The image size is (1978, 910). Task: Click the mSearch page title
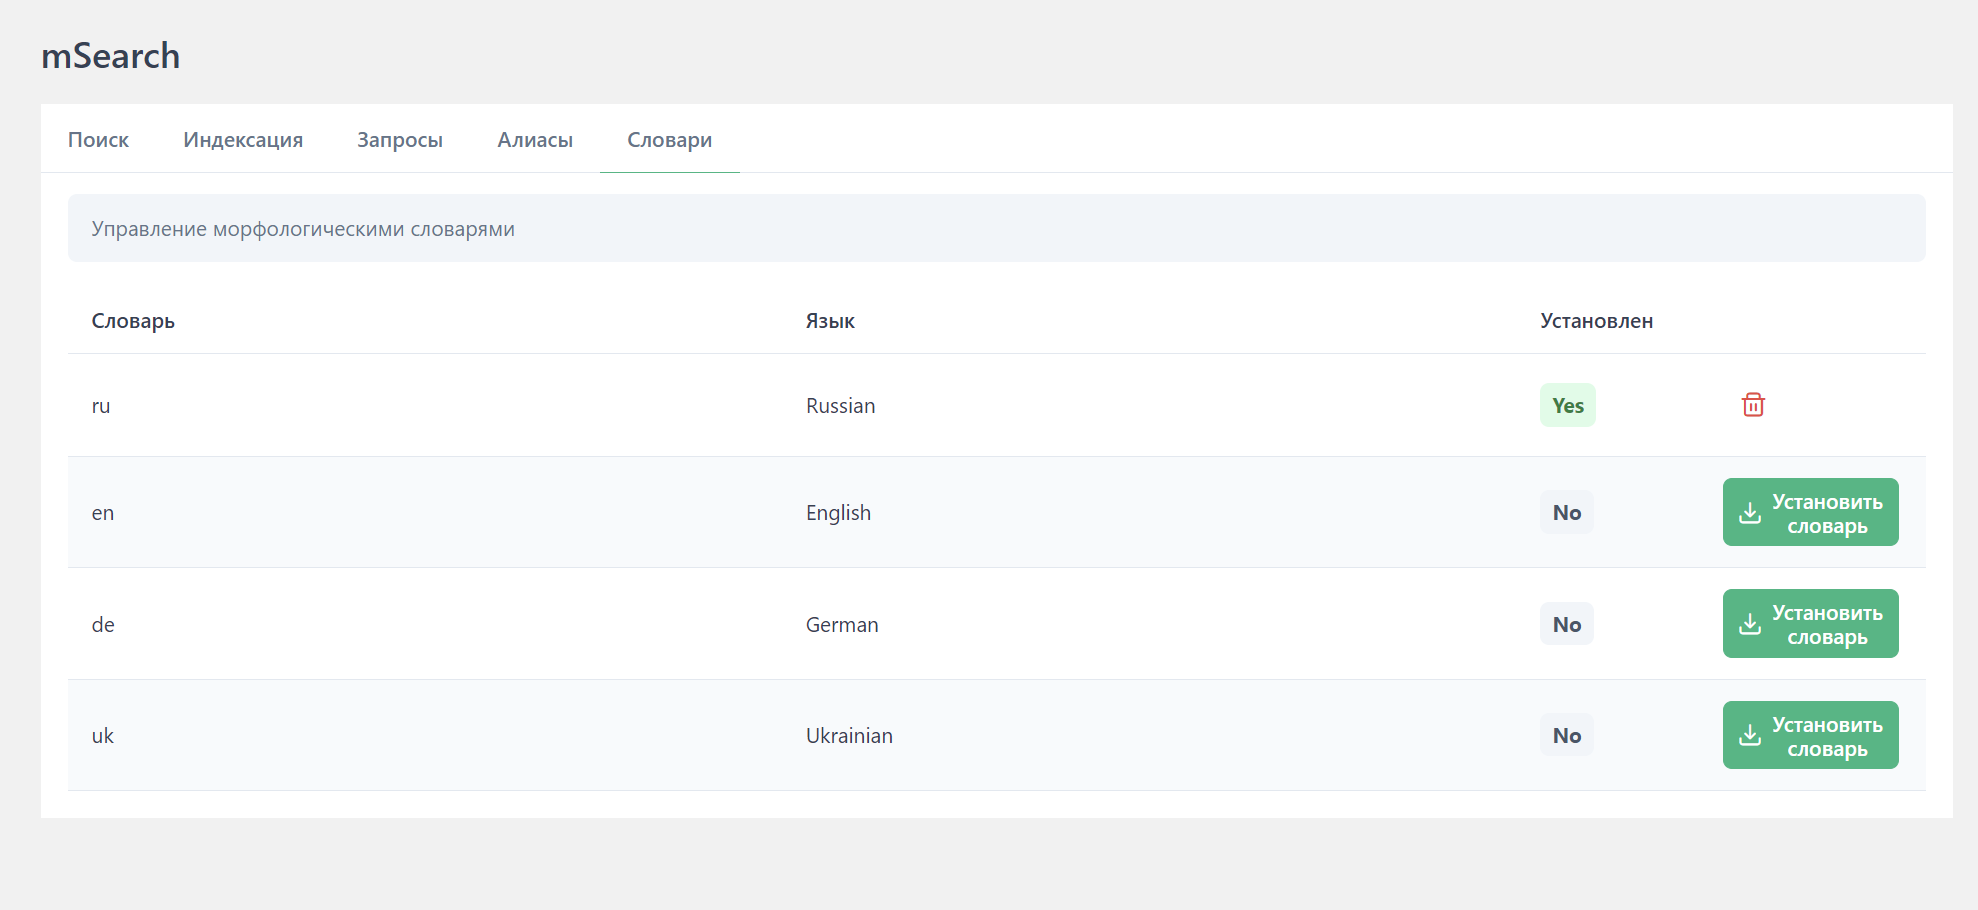pyautogui.click(x=110, y=56)
